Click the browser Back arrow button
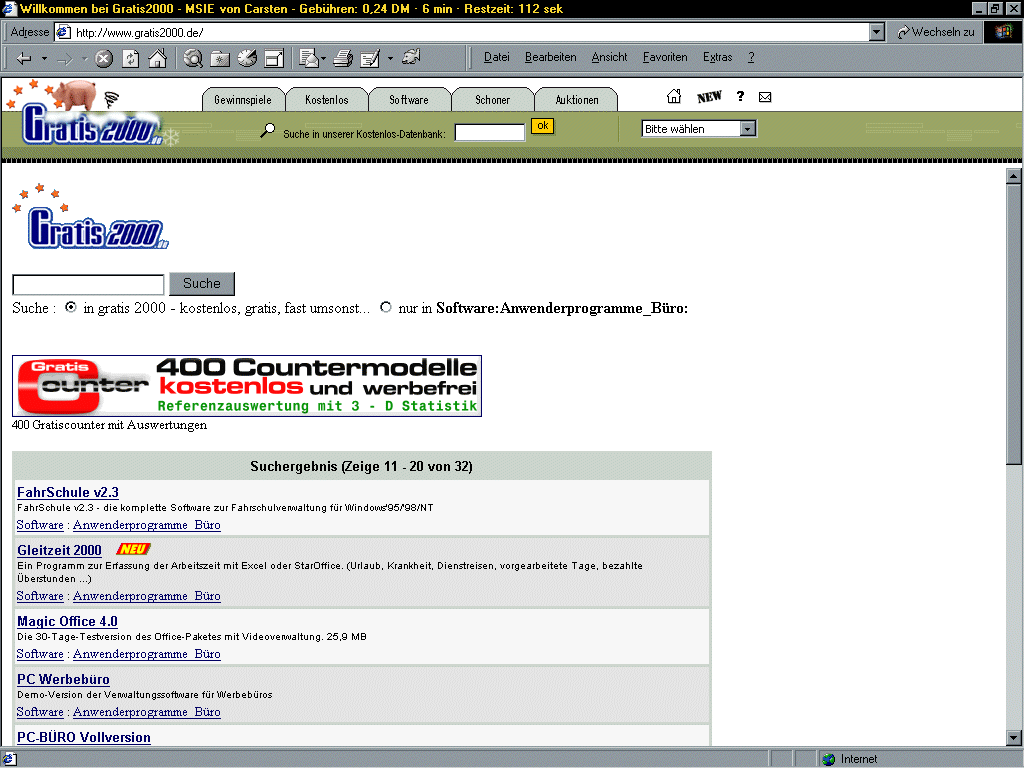Screen dimensions: 1024x768 click(24, 59)
